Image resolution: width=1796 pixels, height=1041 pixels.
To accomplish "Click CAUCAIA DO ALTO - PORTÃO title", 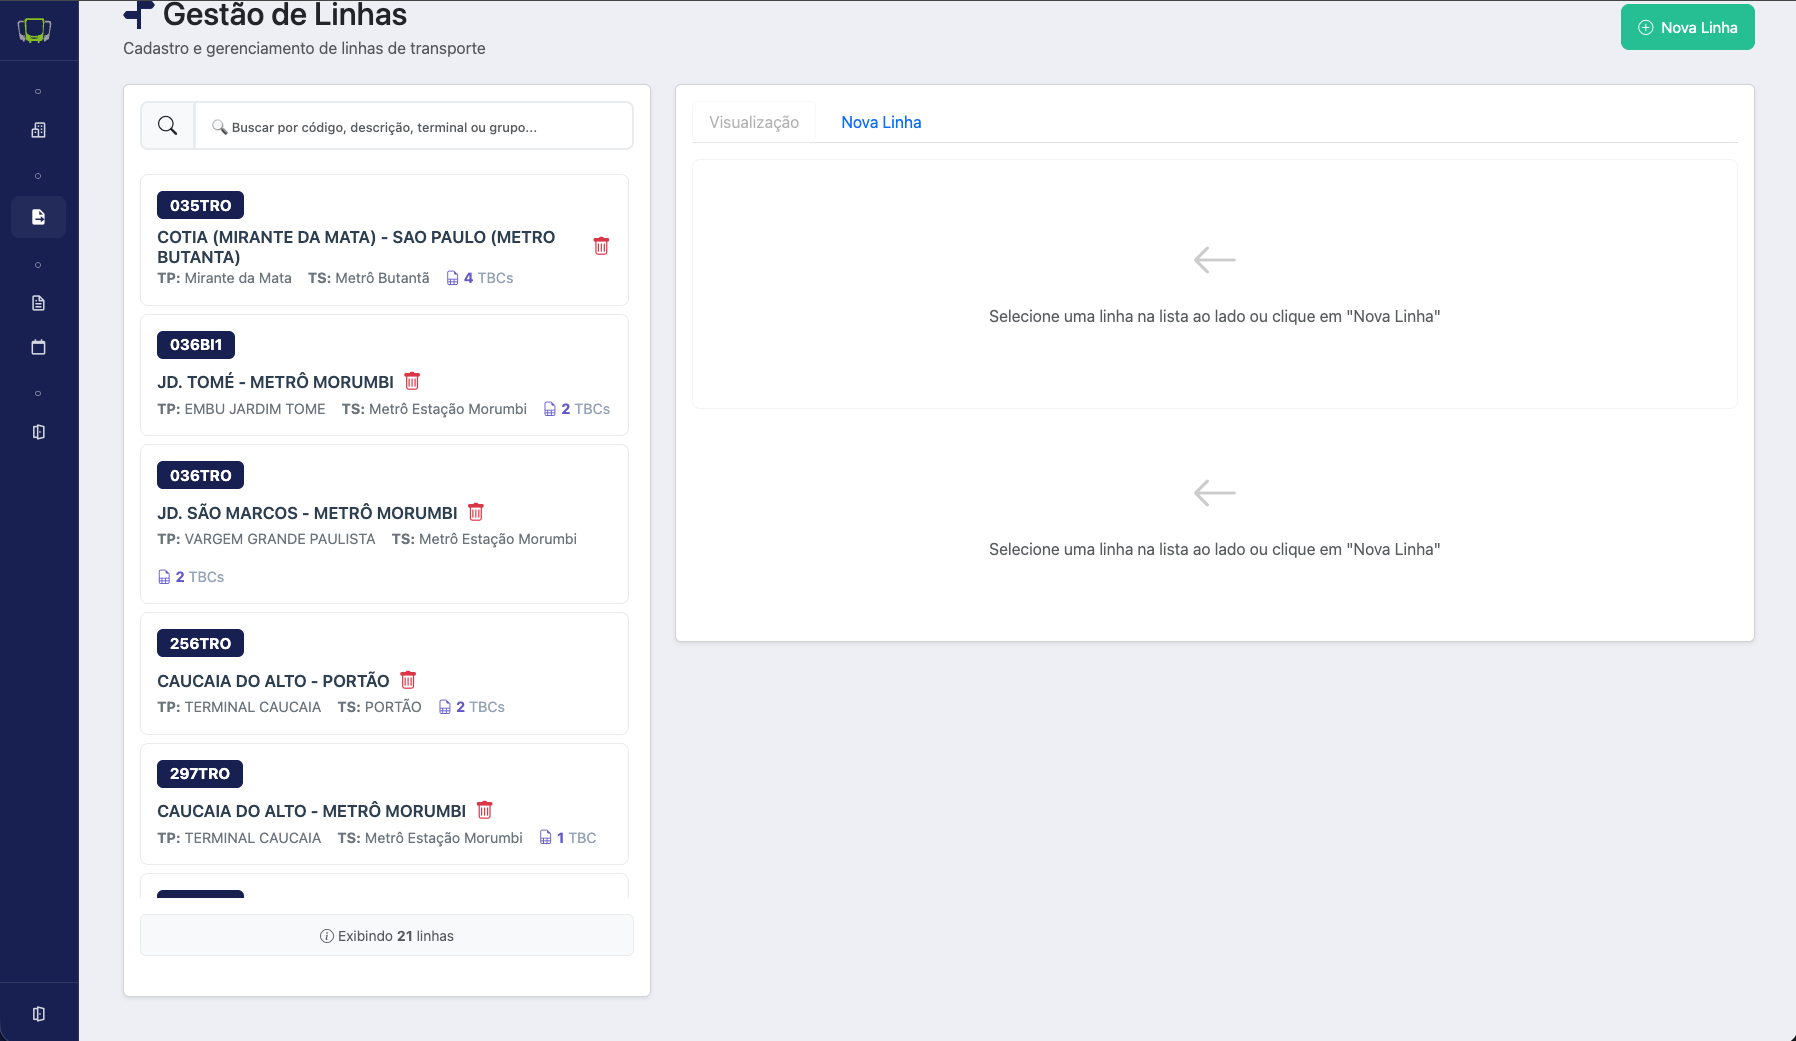I will point(273,681).
